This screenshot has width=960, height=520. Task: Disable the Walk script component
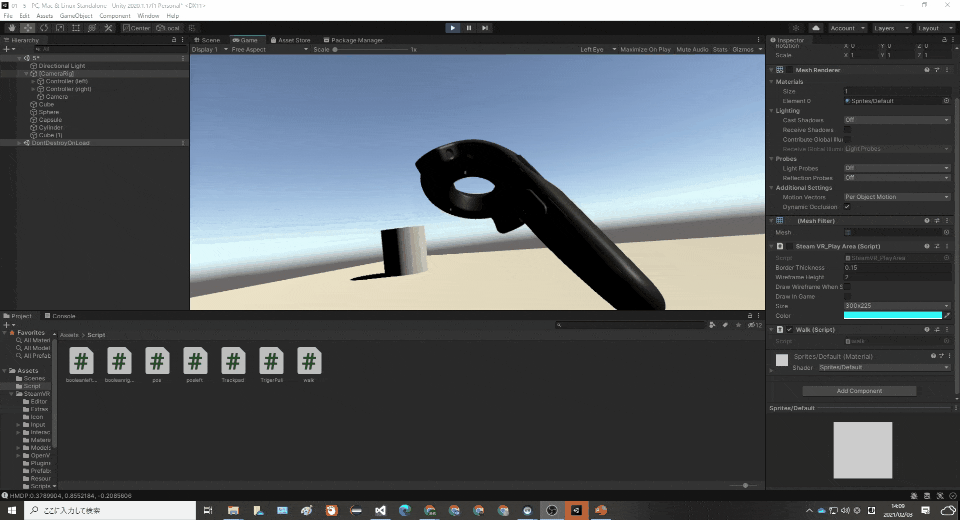pyautogui.click(x=790, y=330)
